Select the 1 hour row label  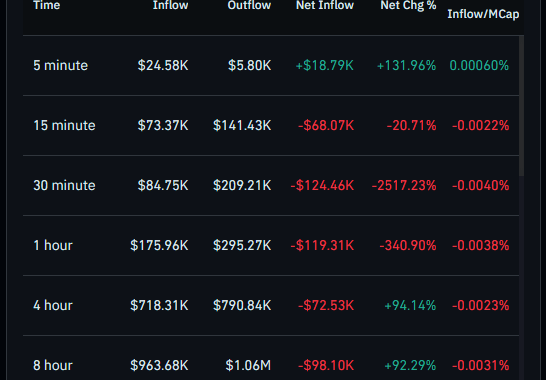(x=53, y=246)
